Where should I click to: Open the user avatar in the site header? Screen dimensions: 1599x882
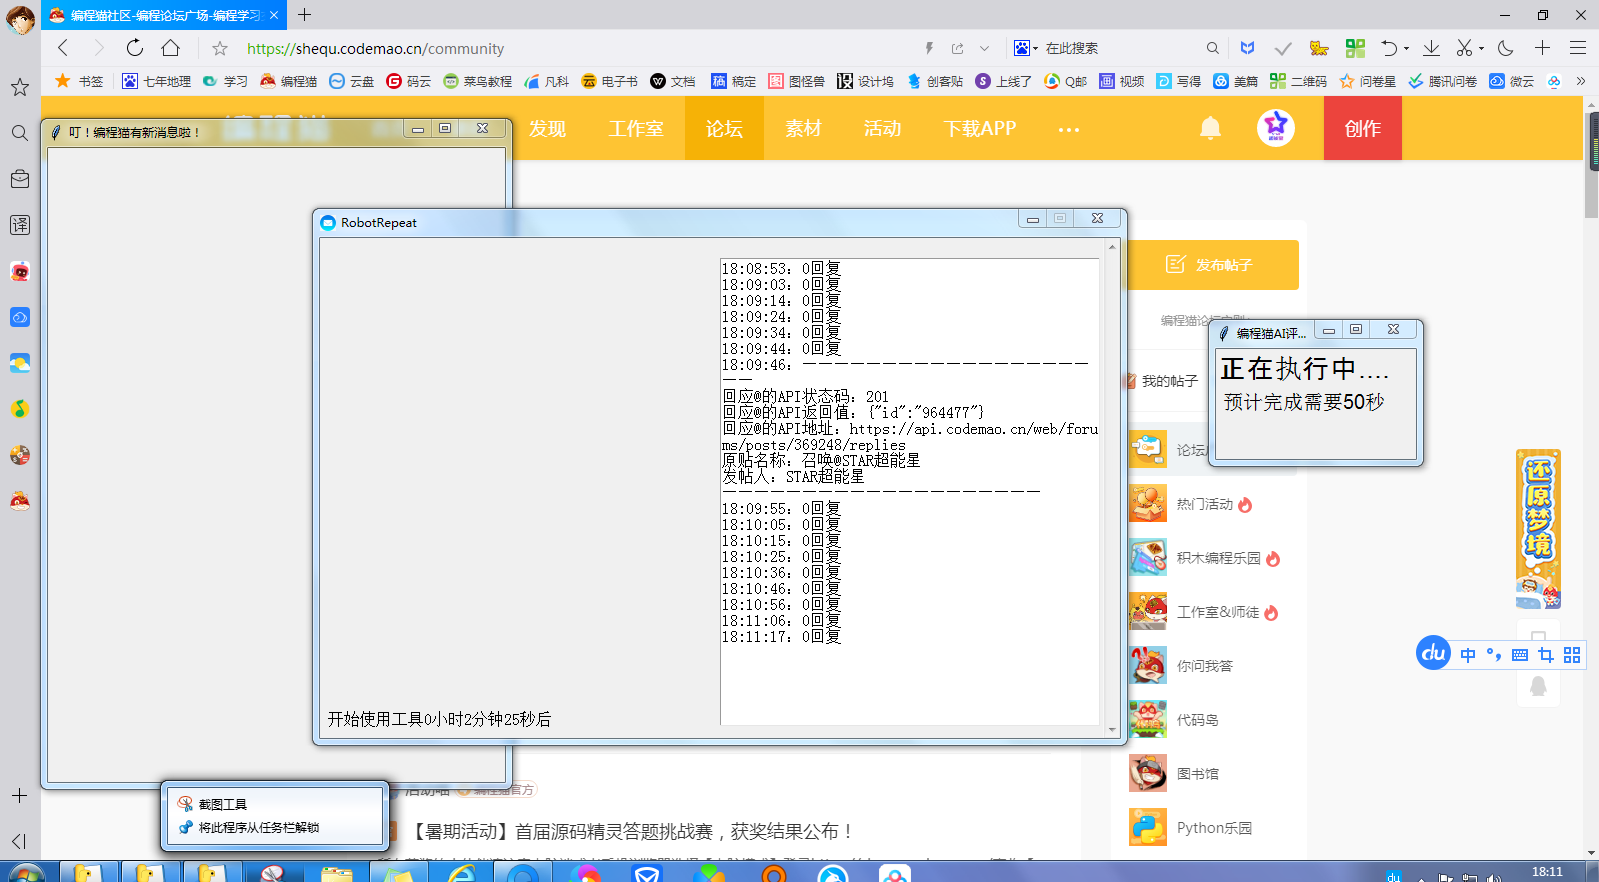(1275, 127)
